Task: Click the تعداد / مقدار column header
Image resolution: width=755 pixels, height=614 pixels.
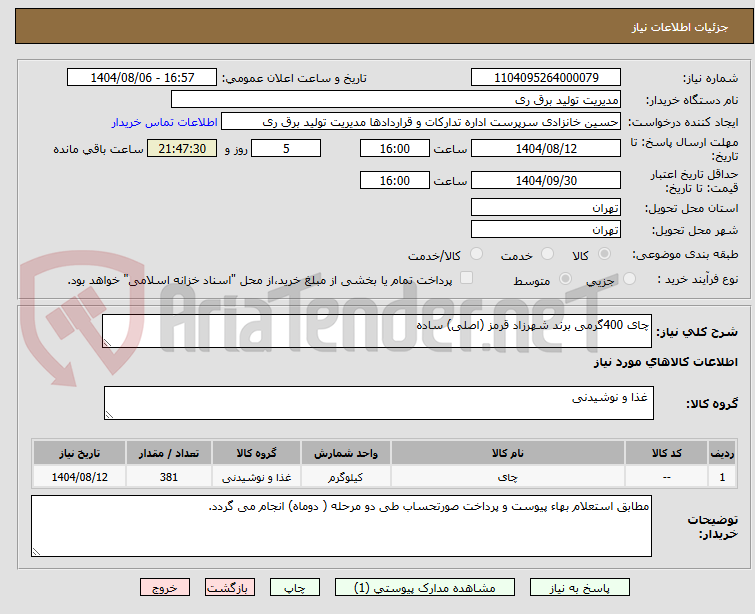Action: 169,453
